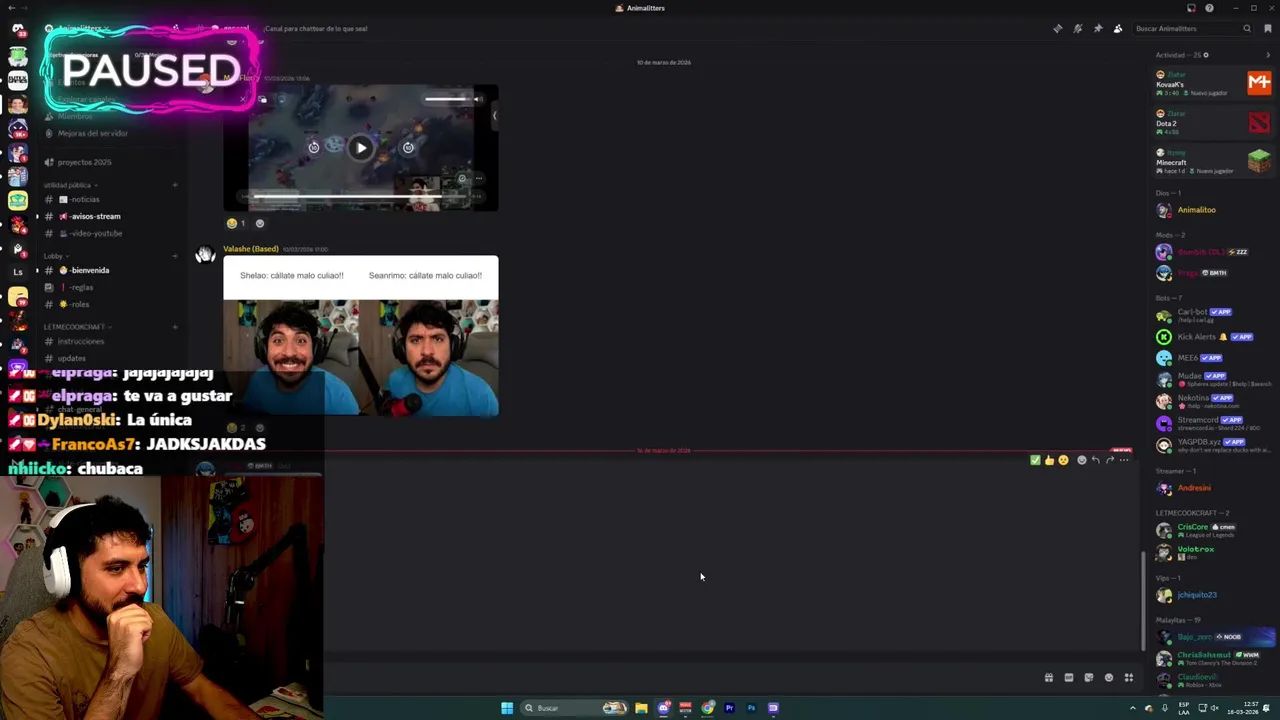Toggle the member list icon
This screenshot has height=720, width=1280.
[1118, 28]
